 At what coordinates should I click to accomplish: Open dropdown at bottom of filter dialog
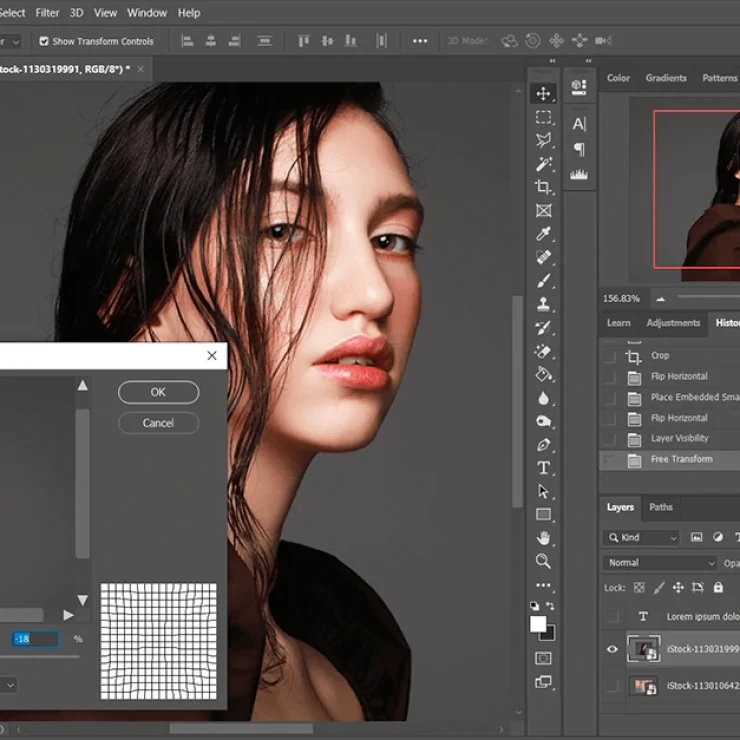8,685
